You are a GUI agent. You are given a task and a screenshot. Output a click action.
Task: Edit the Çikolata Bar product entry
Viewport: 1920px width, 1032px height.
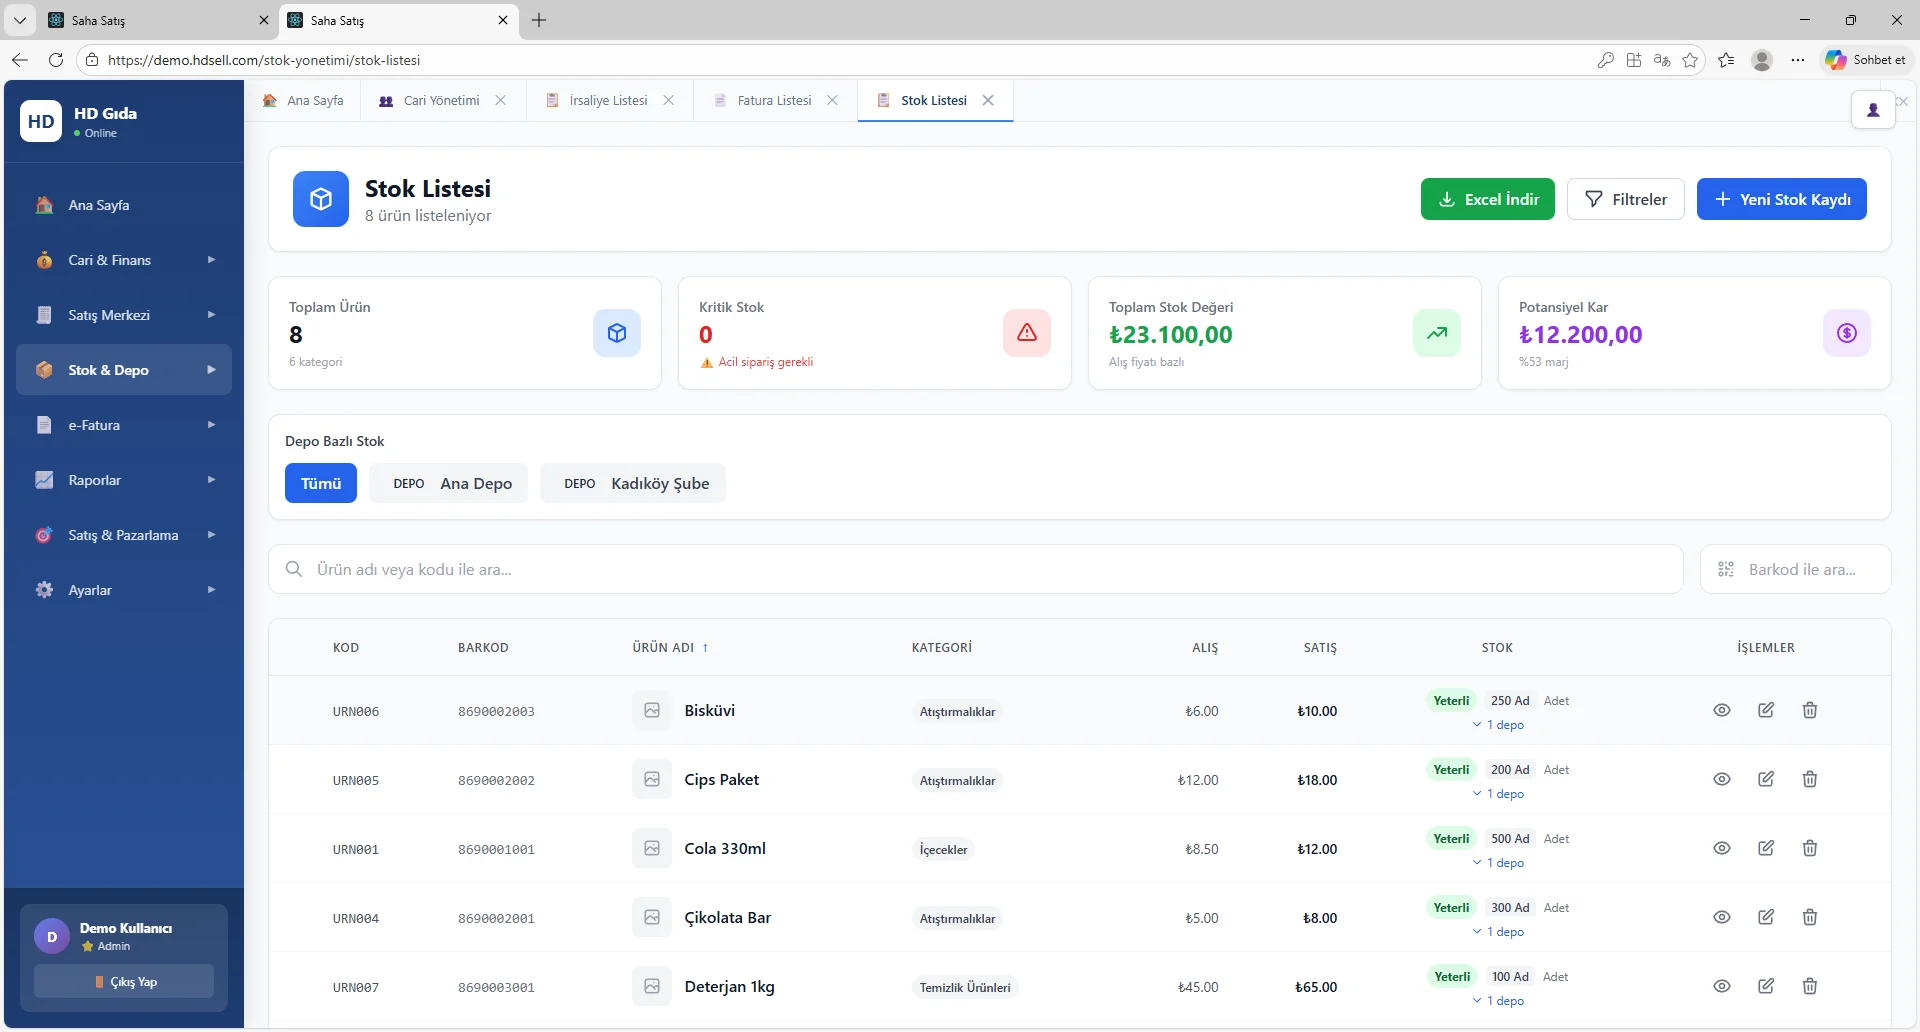pos(1766,917)
